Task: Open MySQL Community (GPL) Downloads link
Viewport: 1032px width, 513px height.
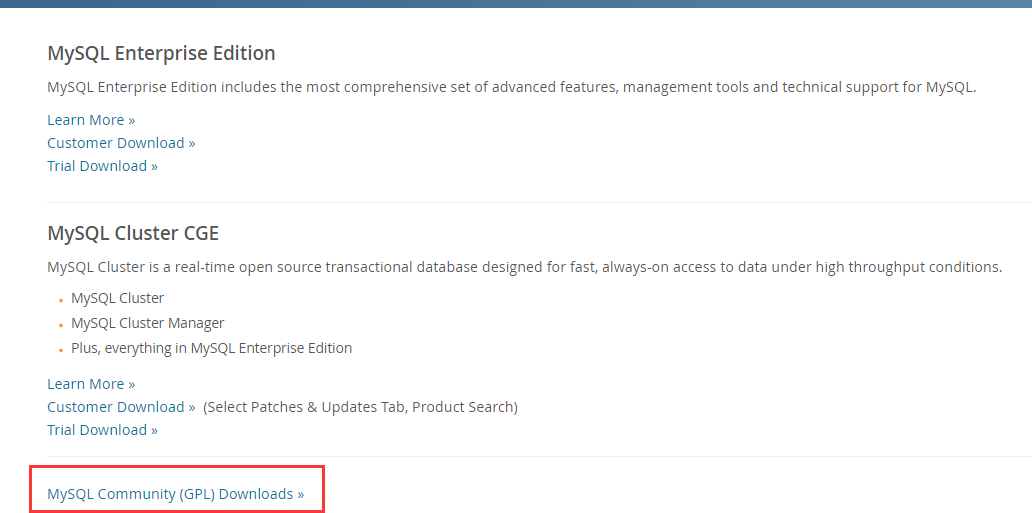Action: [x=175, y=494]
